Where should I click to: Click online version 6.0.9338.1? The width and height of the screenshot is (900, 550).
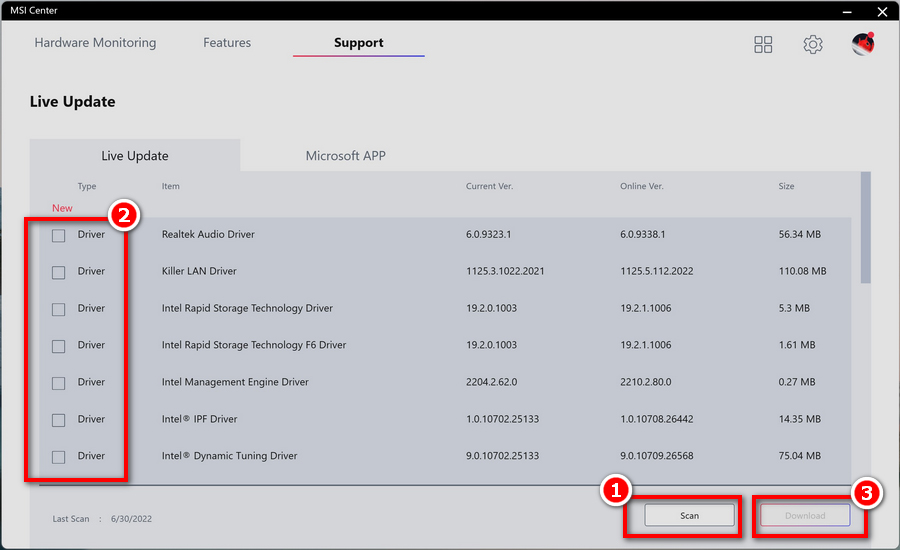[x=643, y=234]
